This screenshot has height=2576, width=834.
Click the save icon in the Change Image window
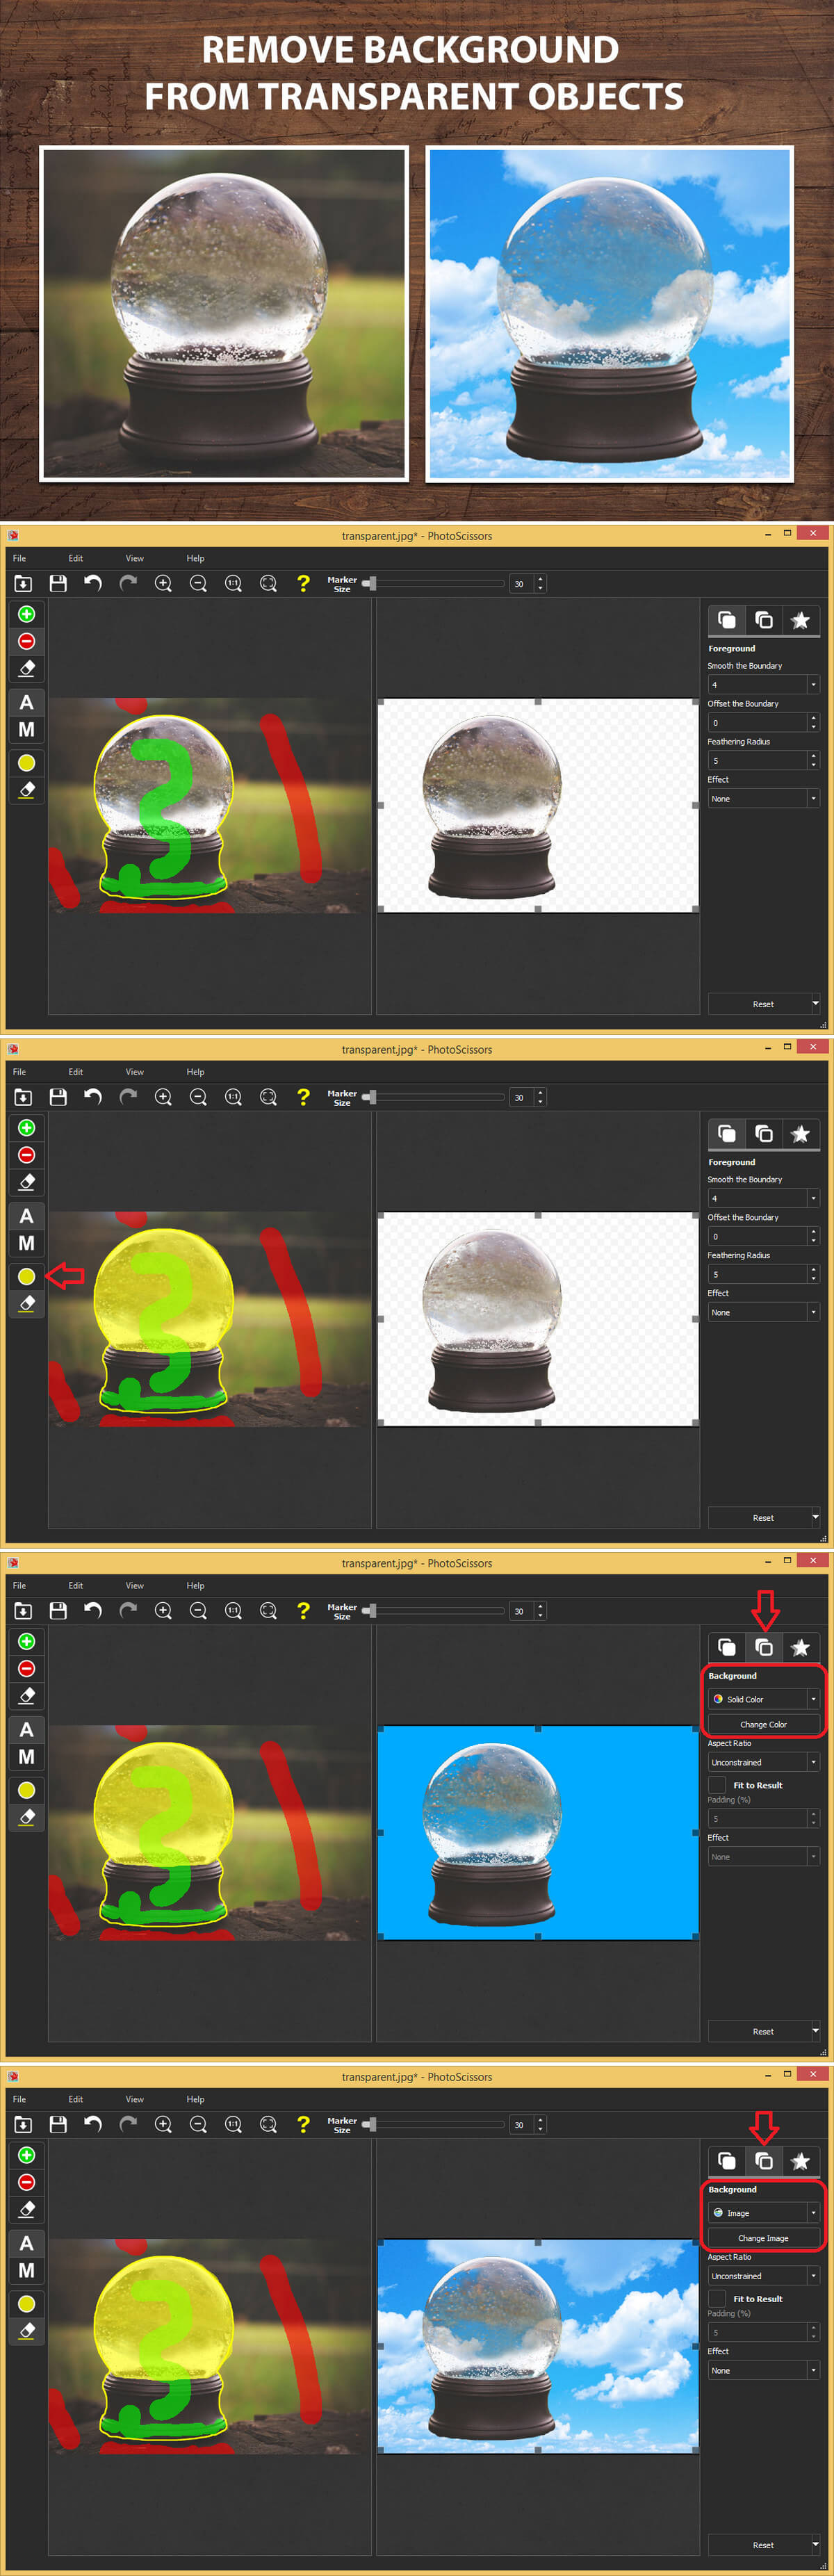pos(58,2124)
